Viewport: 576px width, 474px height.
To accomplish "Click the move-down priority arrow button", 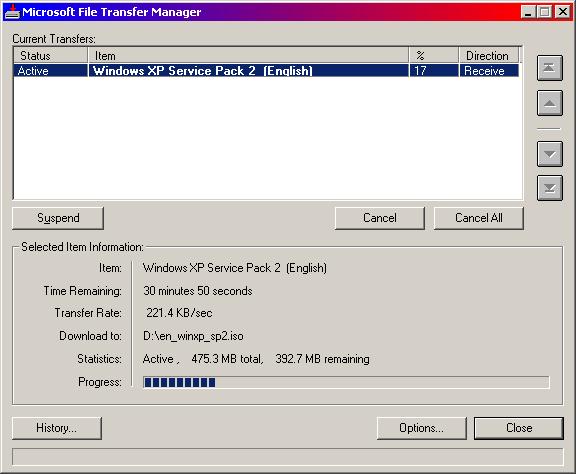I will click(x=550, y=154).
